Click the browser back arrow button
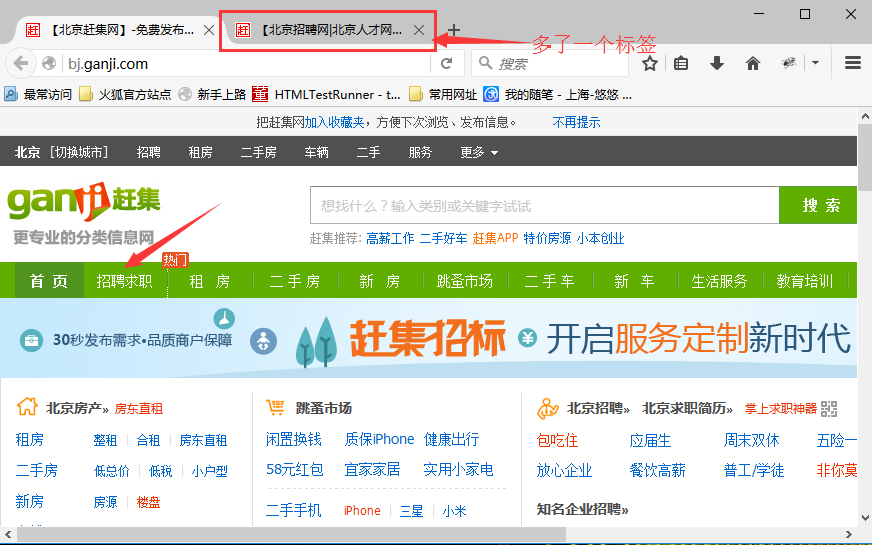The image size is (872, 545). click(x=21, y=63)
